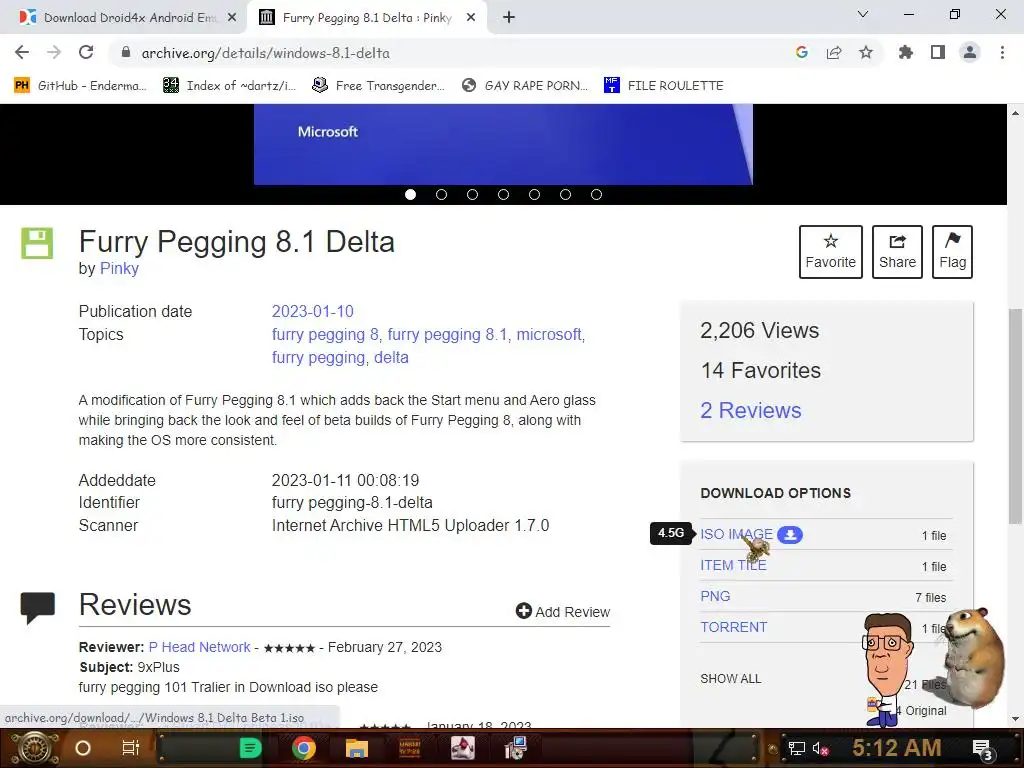Open the network tray icon
Image resolution: width=1024 pixels, height=768 pixels.
[x=796, y=748]
